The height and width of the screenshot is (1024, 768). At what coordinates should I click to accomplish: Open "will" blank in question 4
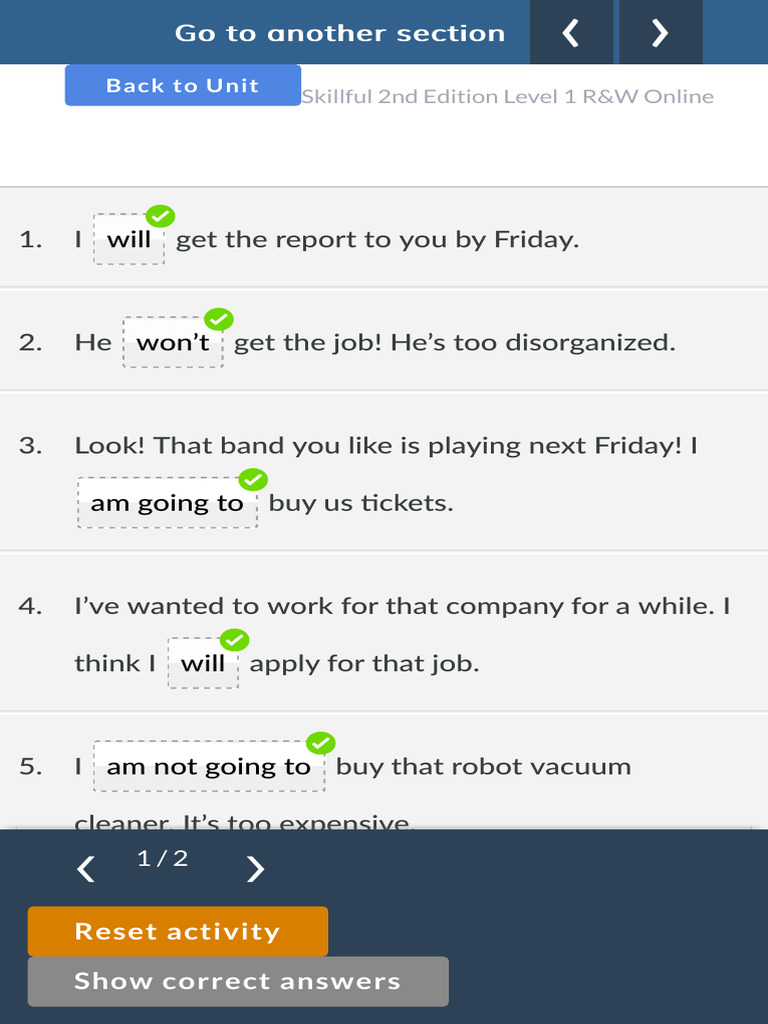[203, 664]
